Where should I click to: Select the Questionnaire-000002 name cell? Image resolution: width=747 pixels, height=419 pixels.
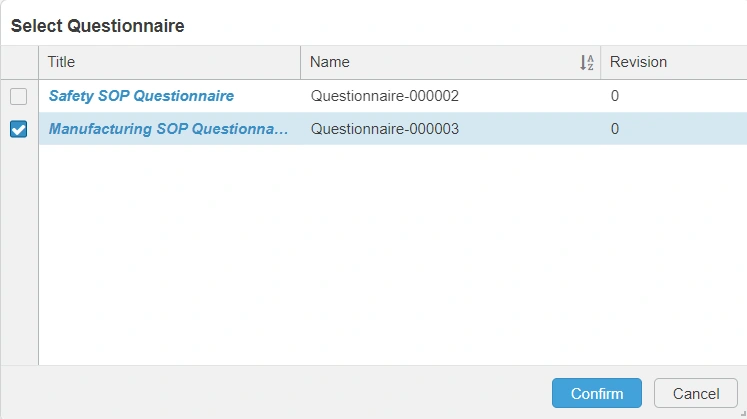(384, 96)
